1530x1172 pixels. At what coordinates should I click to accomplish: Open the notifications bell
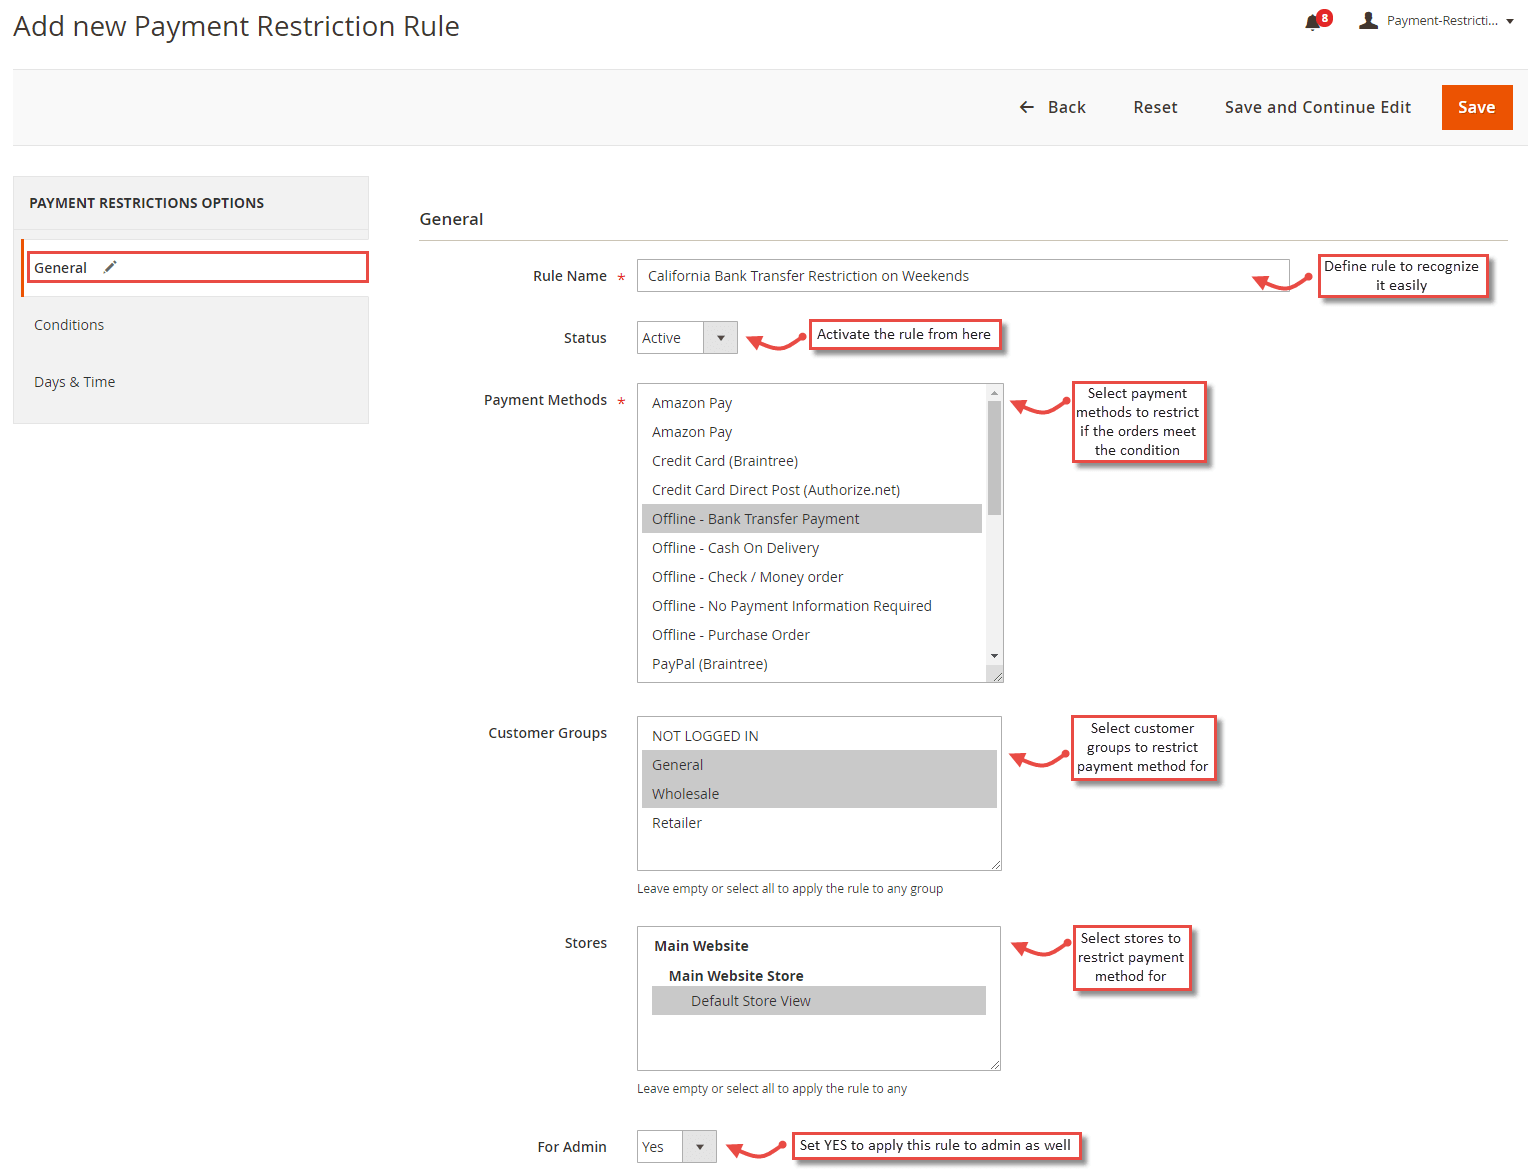click(1313, 20)
